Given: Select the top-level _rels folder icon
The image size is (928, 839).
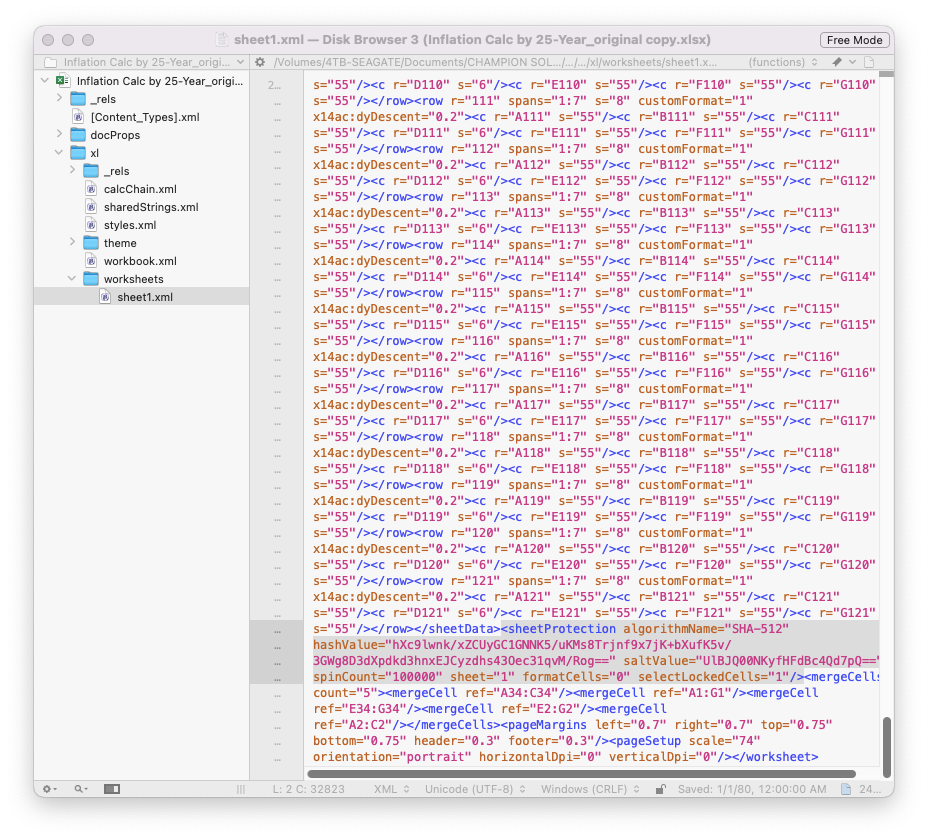Looking at the screenshot, I should (x=78, y=99).
